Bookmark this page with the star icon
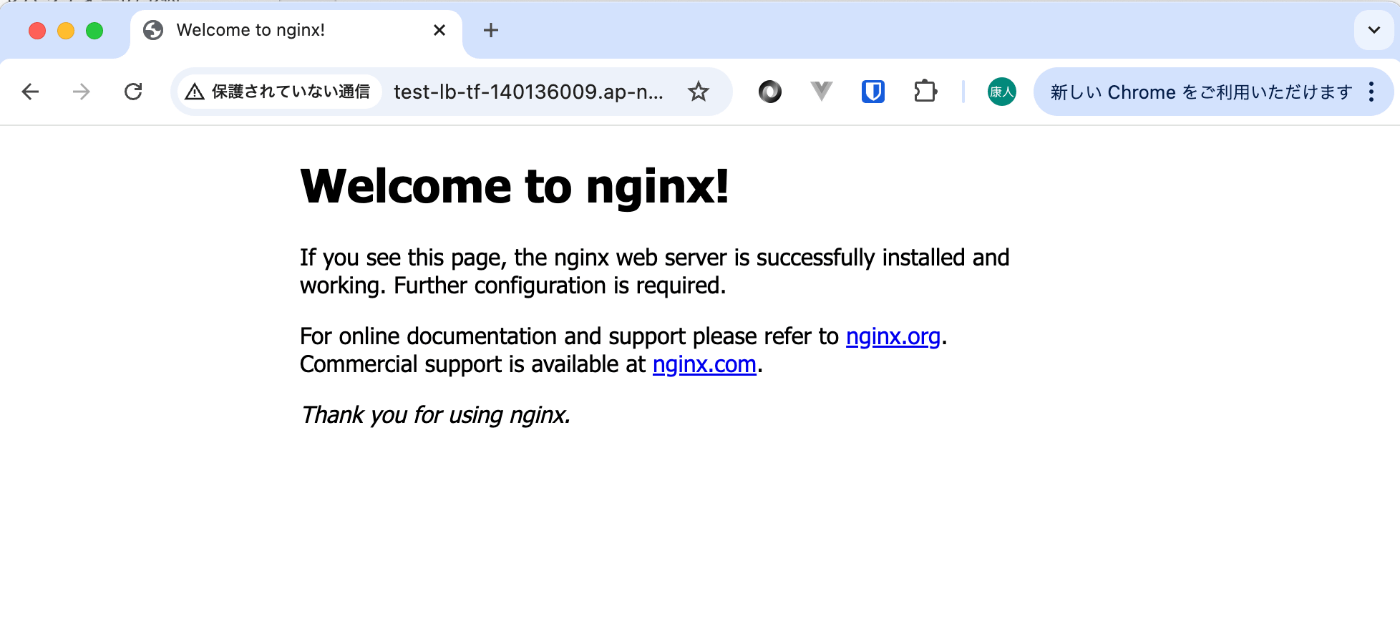 pos(698,92)
